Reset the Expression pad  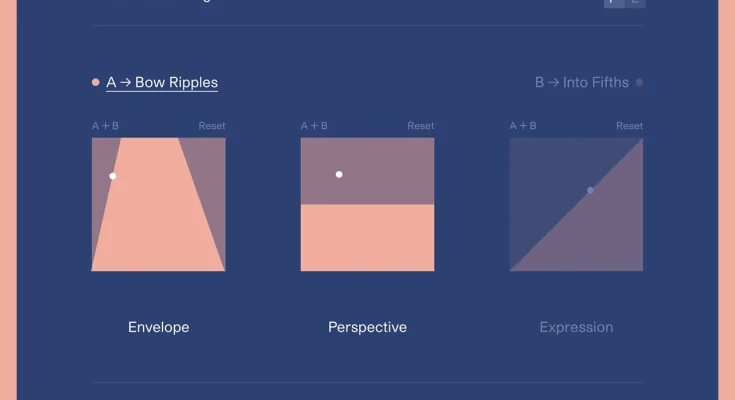coord(630,126)
